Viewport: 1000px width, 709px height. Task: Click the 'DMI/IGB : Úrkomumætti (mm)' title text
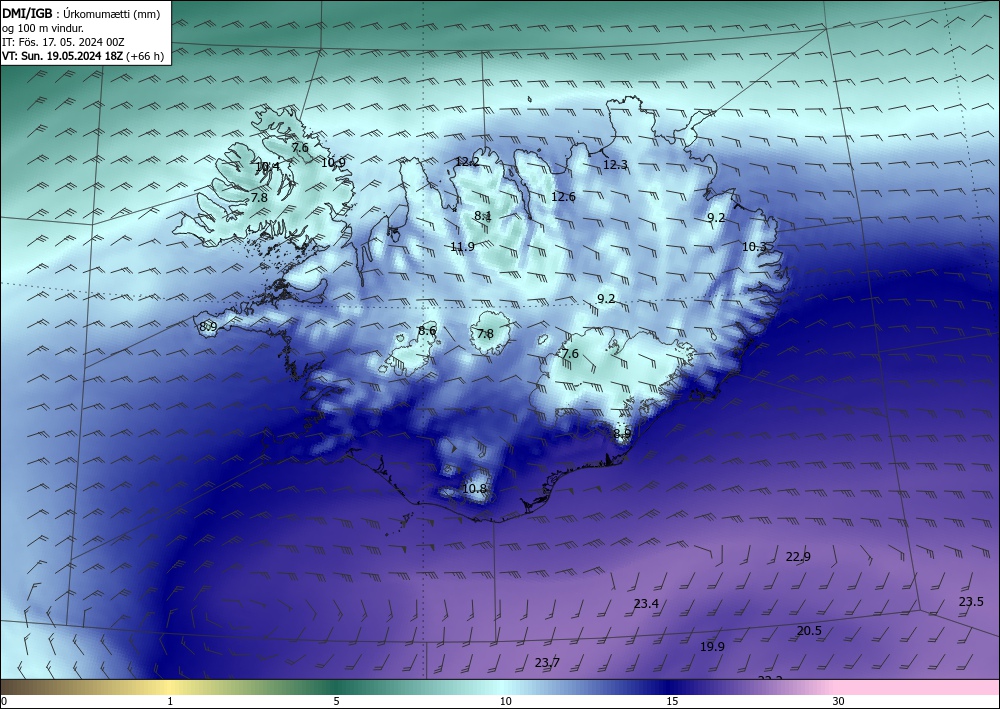click(82, 13)
